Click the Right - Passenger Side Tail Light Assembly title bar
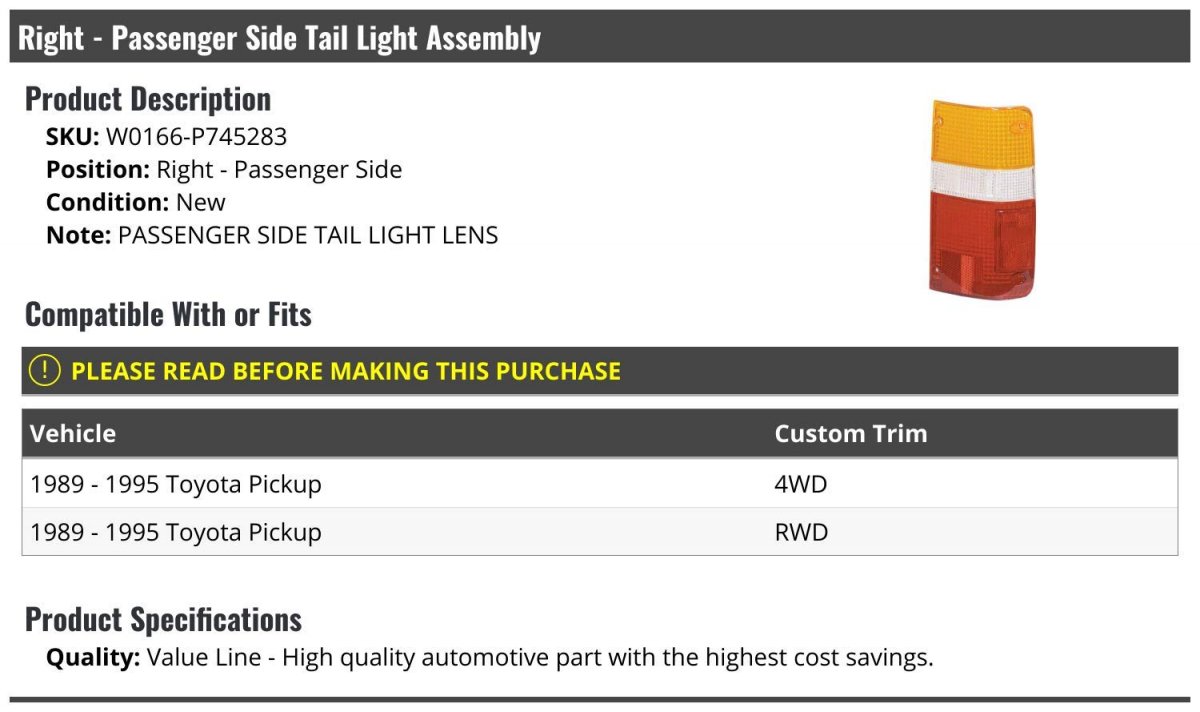 coord(599,38)
